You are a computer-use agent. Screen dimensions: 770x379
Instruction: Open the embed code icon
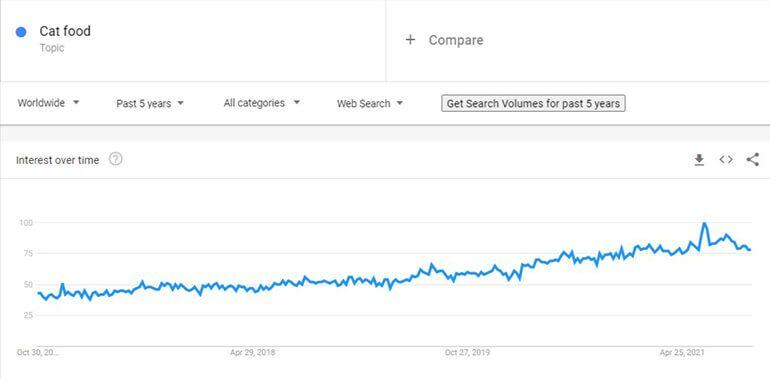(x=726, y=160)
